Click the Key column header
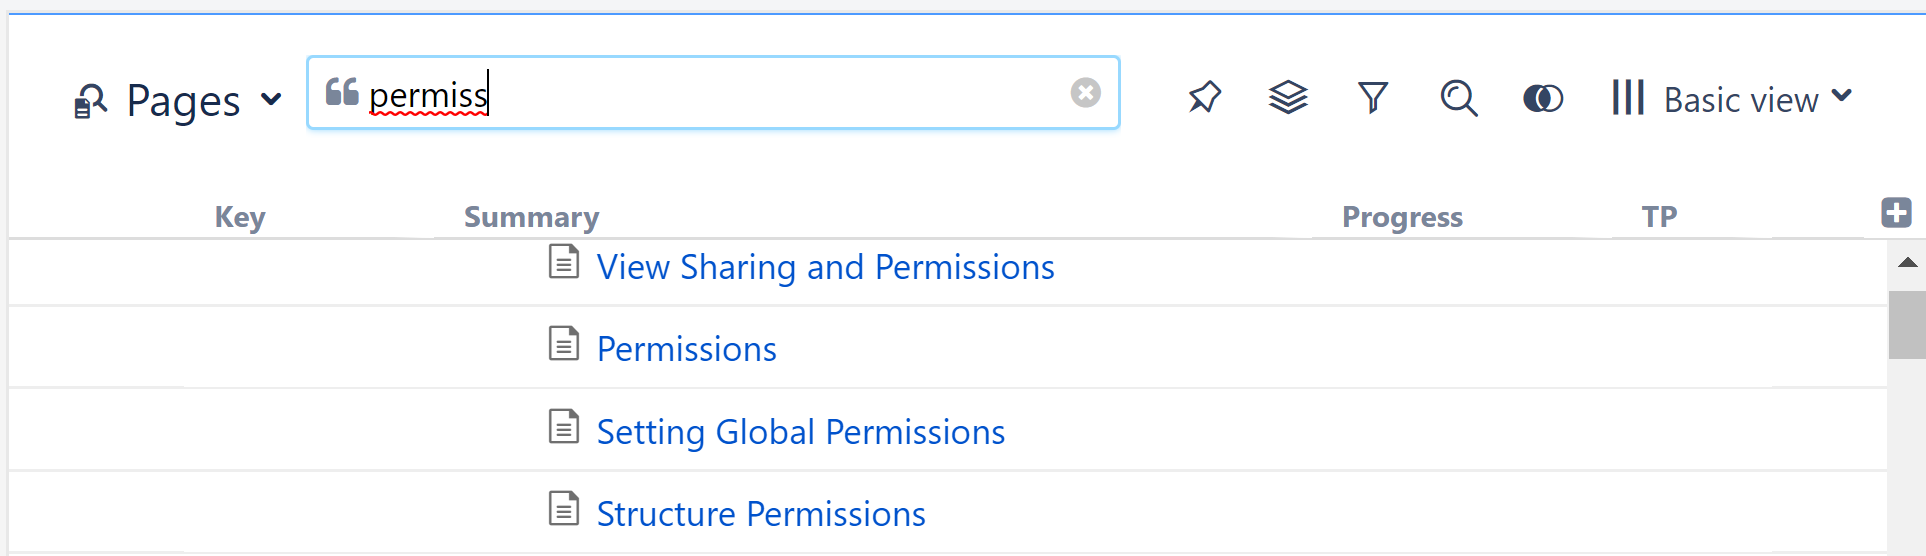Screen dimensions: 1926x556 [240, 217]
